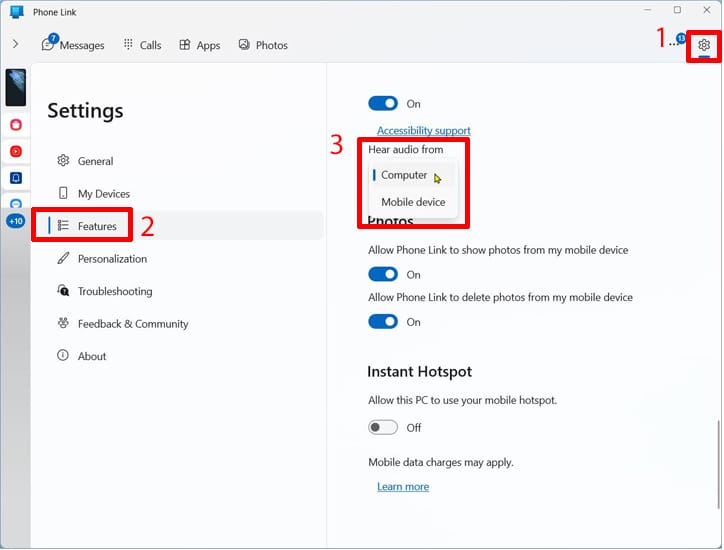This screenshot has height=550, width=724.
Task: Open the Messages tab
Action: pos(73,45)
